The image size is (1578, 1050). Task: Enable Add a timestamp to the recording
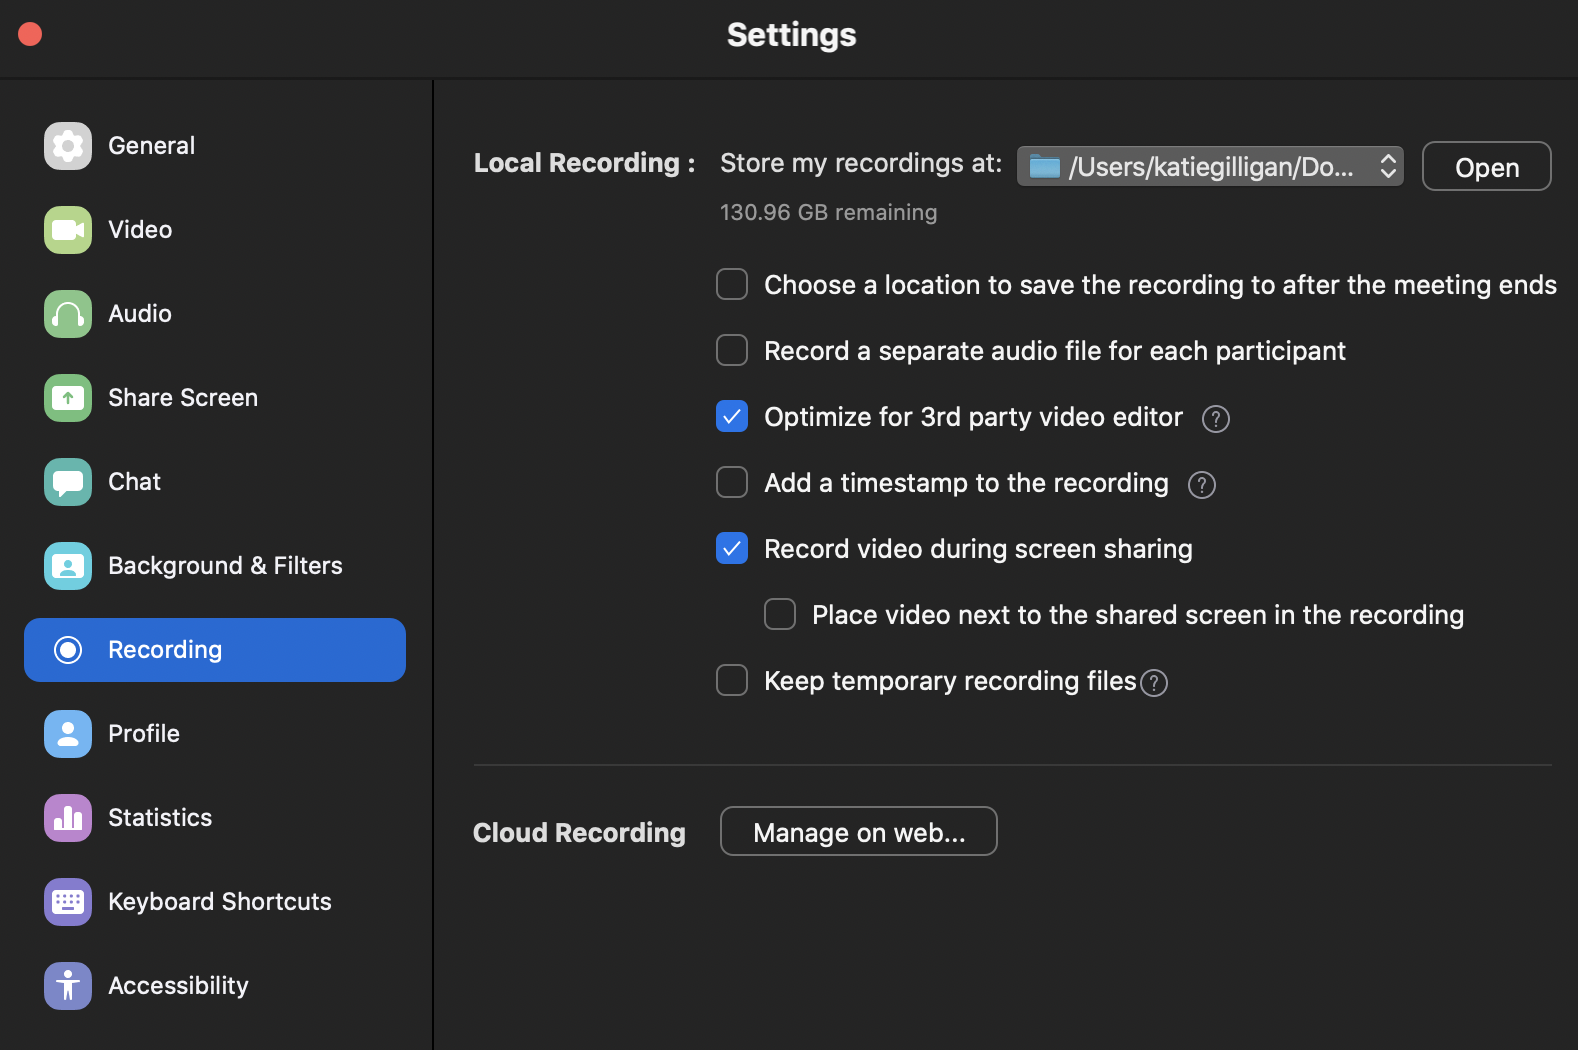732,483
